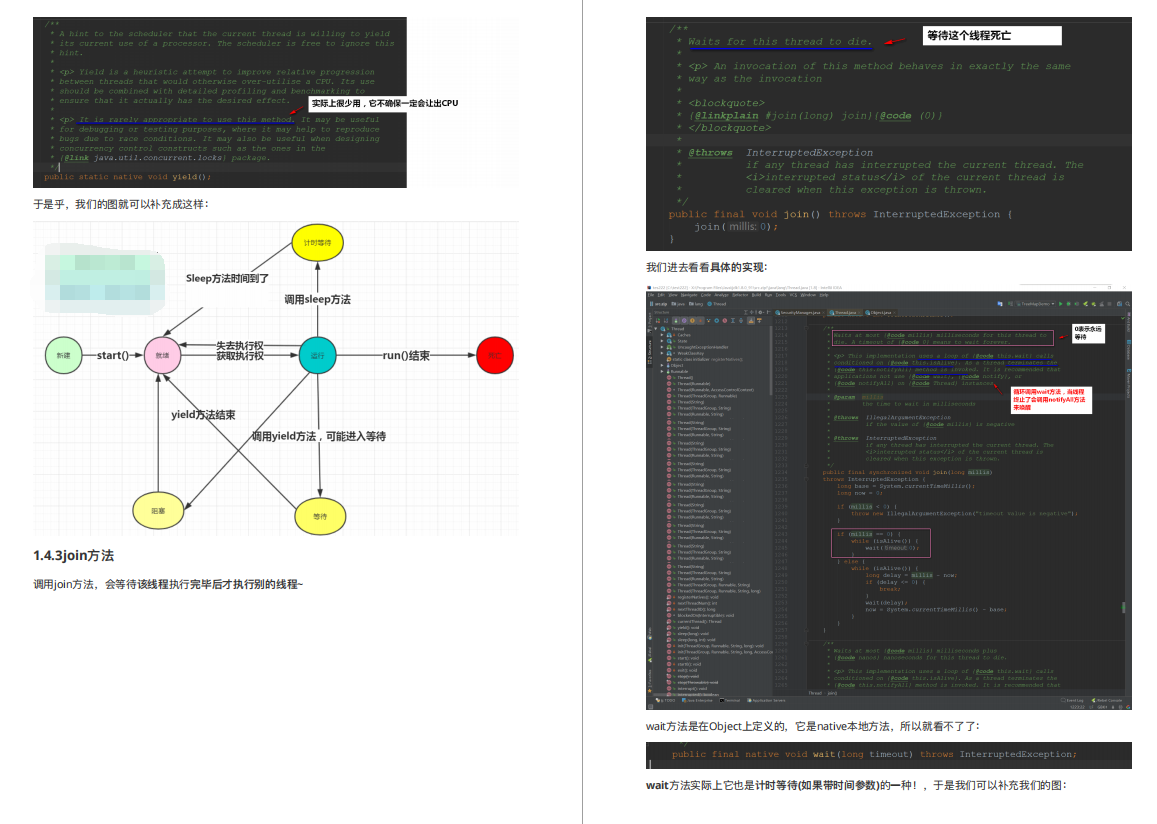Open Rebel Console in the bottom bar
Image resolution: width=1157 pixels, height=824 pixels.
pos(1107,701)
